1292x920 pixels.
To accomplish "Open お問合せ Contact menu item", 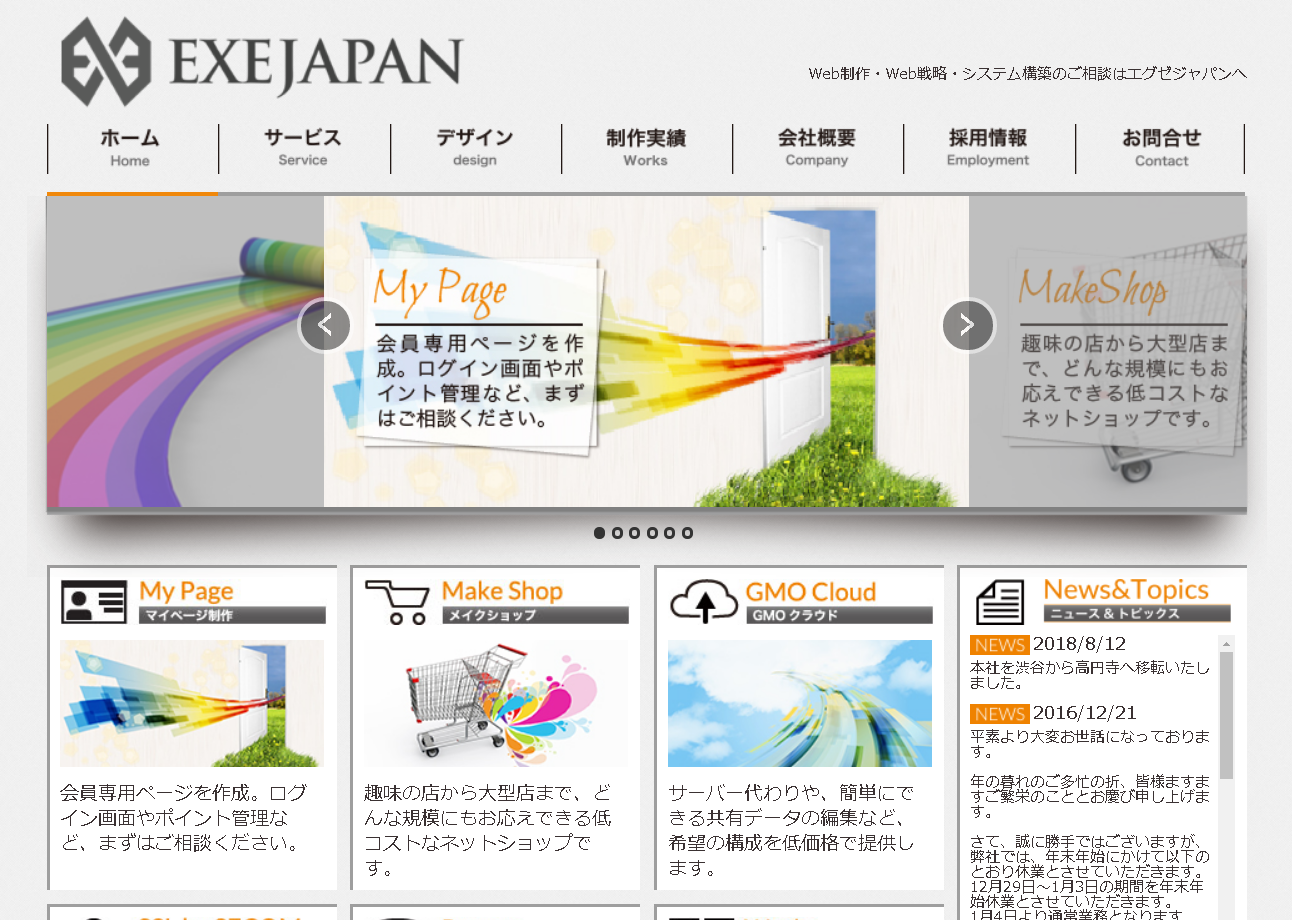I will (1161, 148).
